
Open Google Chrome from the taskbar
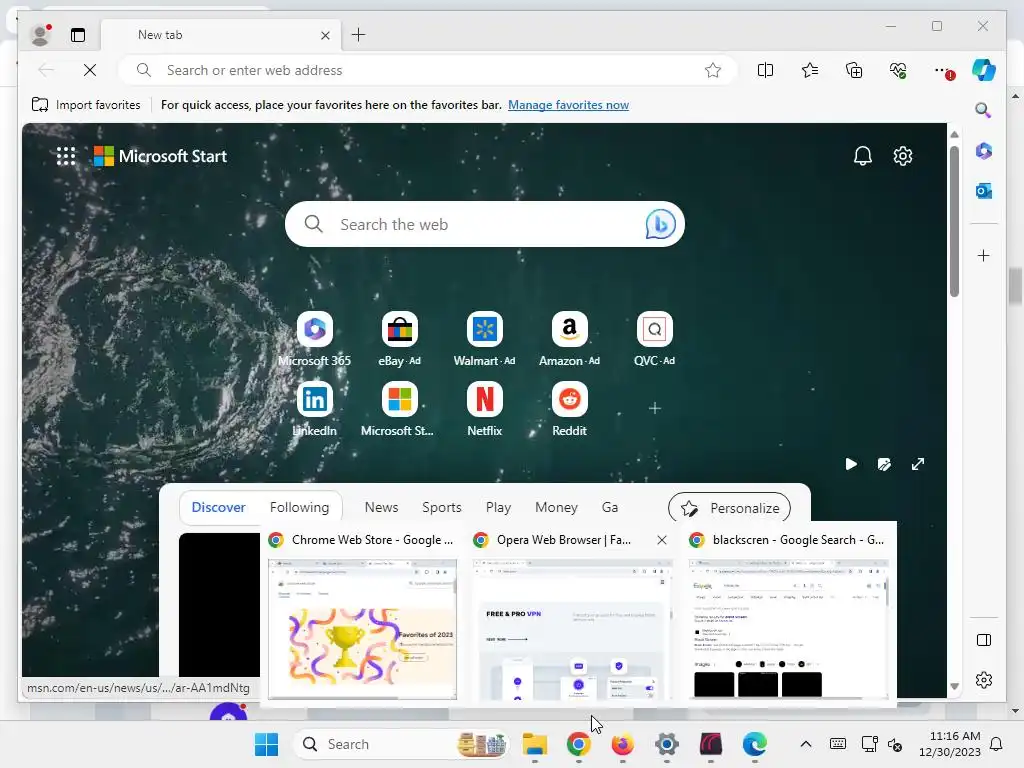(x=579, y=744)
